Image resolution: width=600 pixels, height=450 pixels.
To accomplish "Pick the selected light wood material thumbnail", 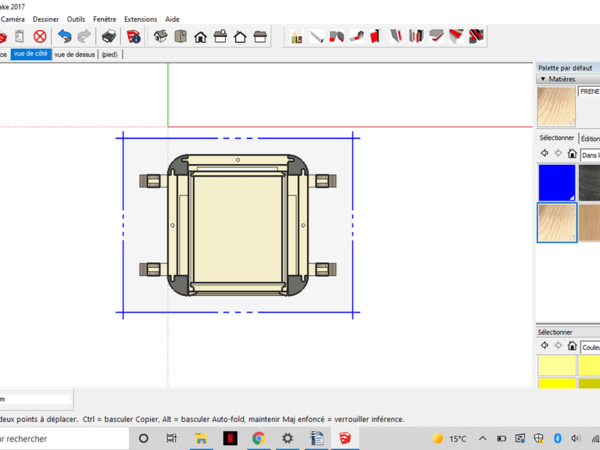I will click(557, 223).
